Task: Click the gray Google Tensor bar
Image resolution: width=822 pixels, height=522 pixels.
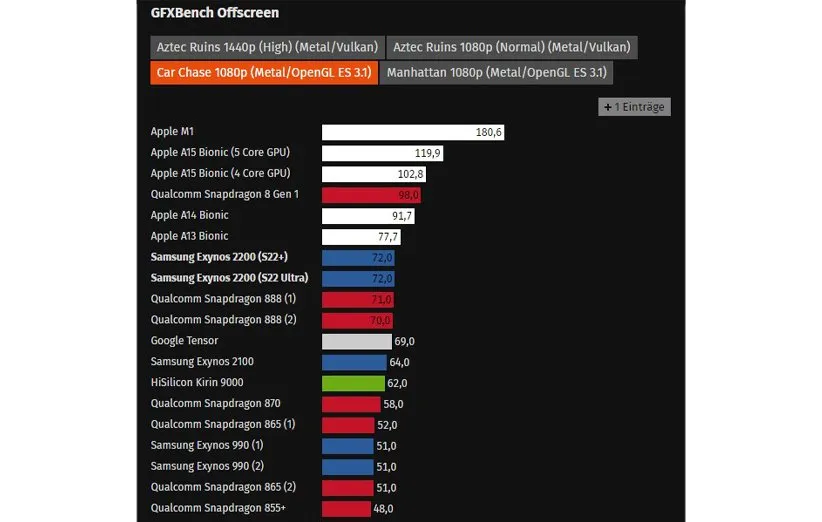Action: coord(356,341)
